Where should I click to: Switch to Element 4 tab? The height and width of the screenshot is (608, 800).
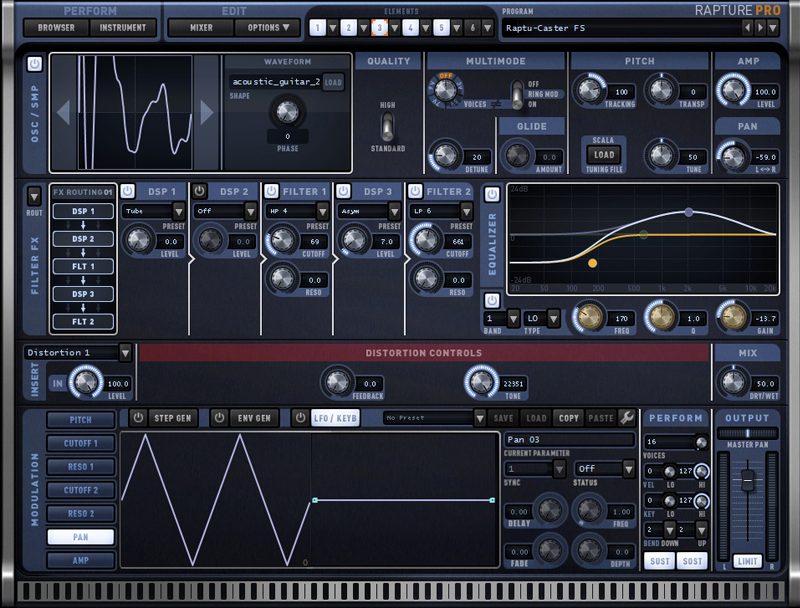click(410, 28)
